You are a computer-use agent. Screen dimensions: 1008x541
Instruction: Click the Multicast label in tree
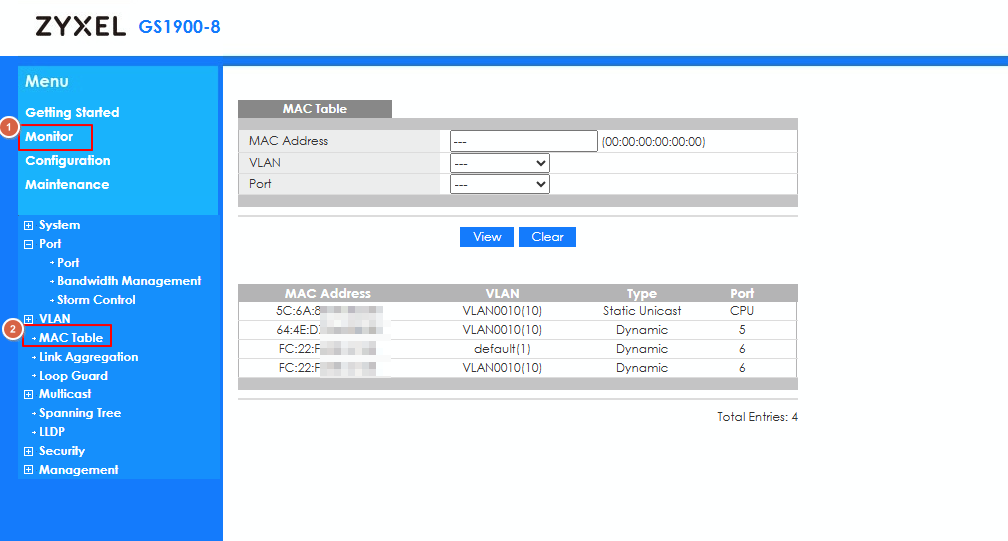65,394
